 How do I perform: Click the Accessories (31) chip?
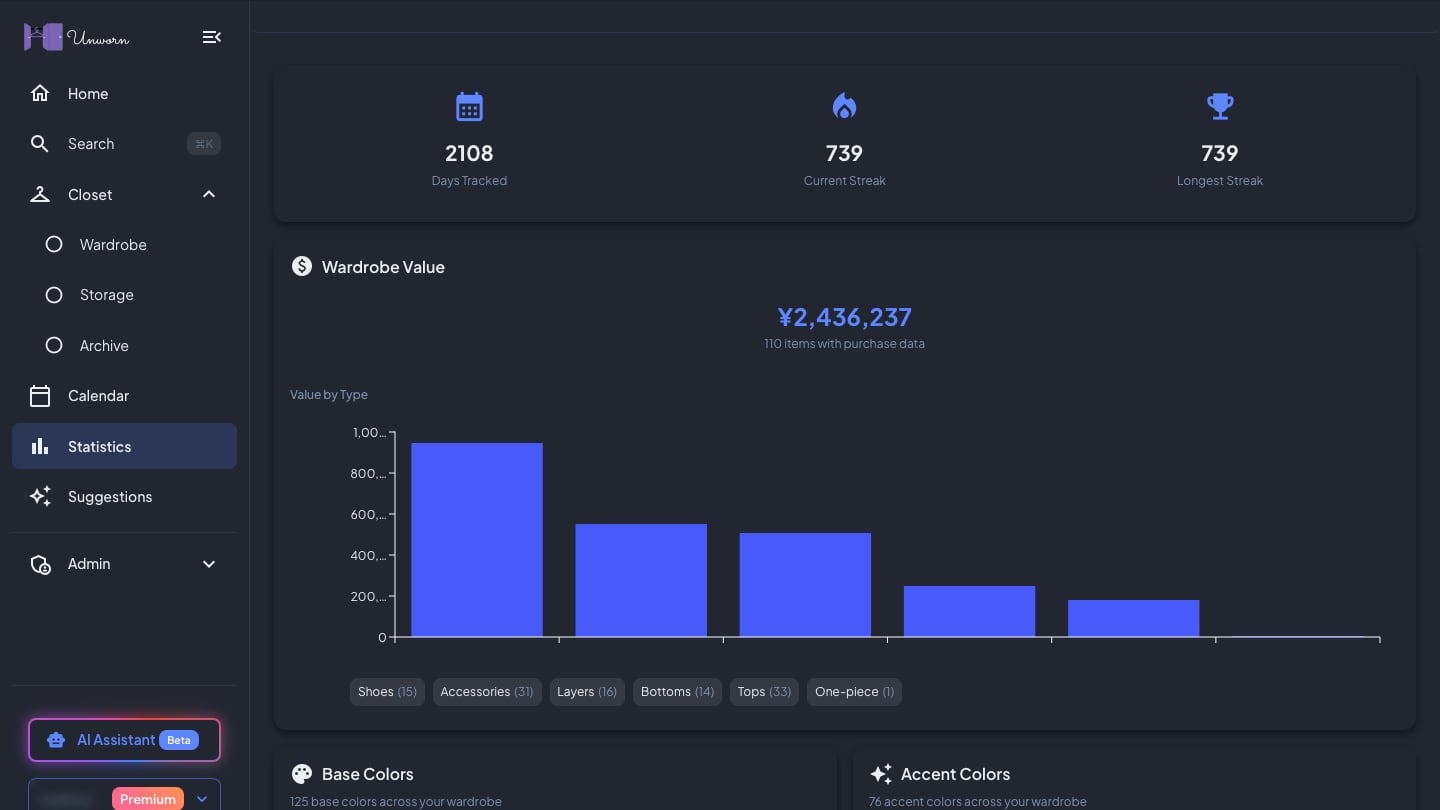(x=487, y=692)
